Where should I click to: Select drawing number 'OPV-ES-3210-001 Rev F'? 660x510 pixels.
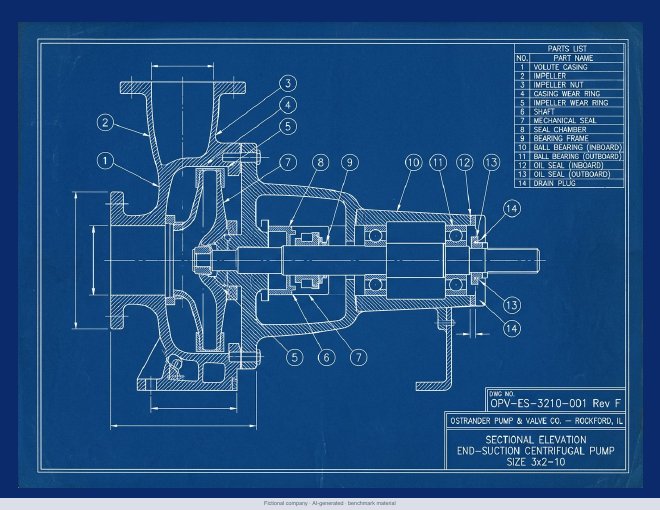(x=555, y=404)
